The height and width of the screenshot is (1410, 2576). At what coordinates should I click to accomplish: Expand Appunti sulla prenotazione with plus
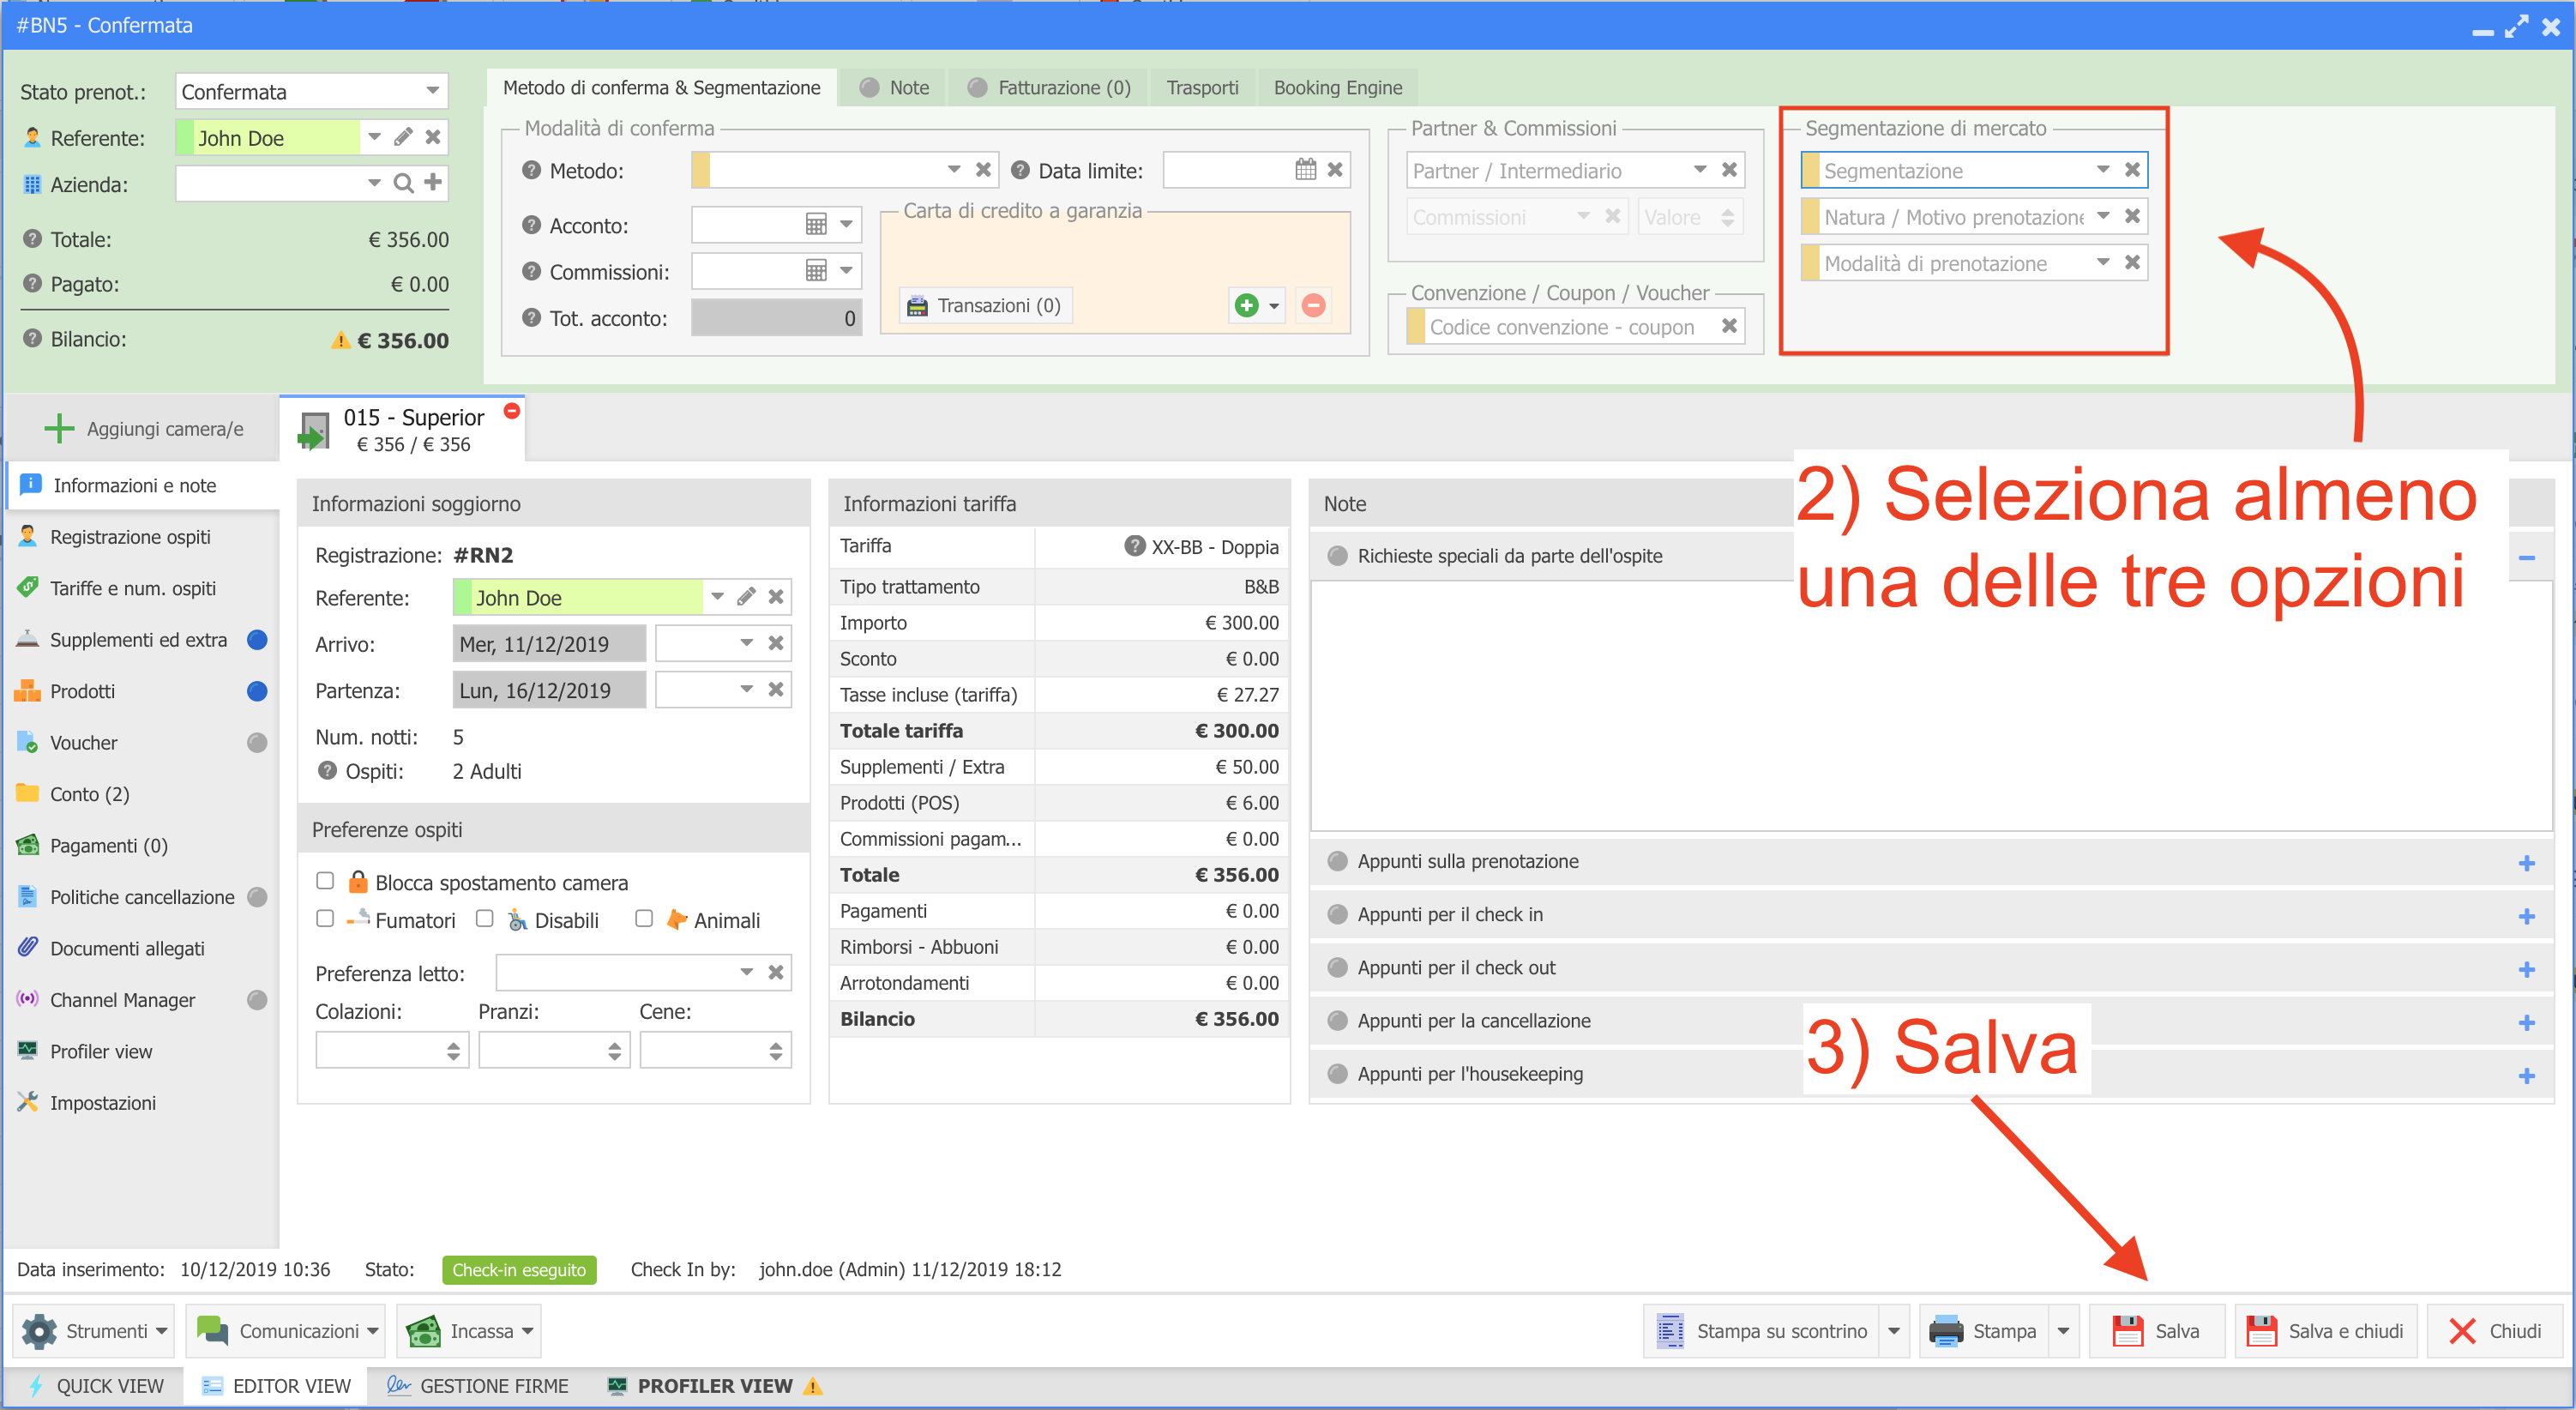(x=2526, y=862)
